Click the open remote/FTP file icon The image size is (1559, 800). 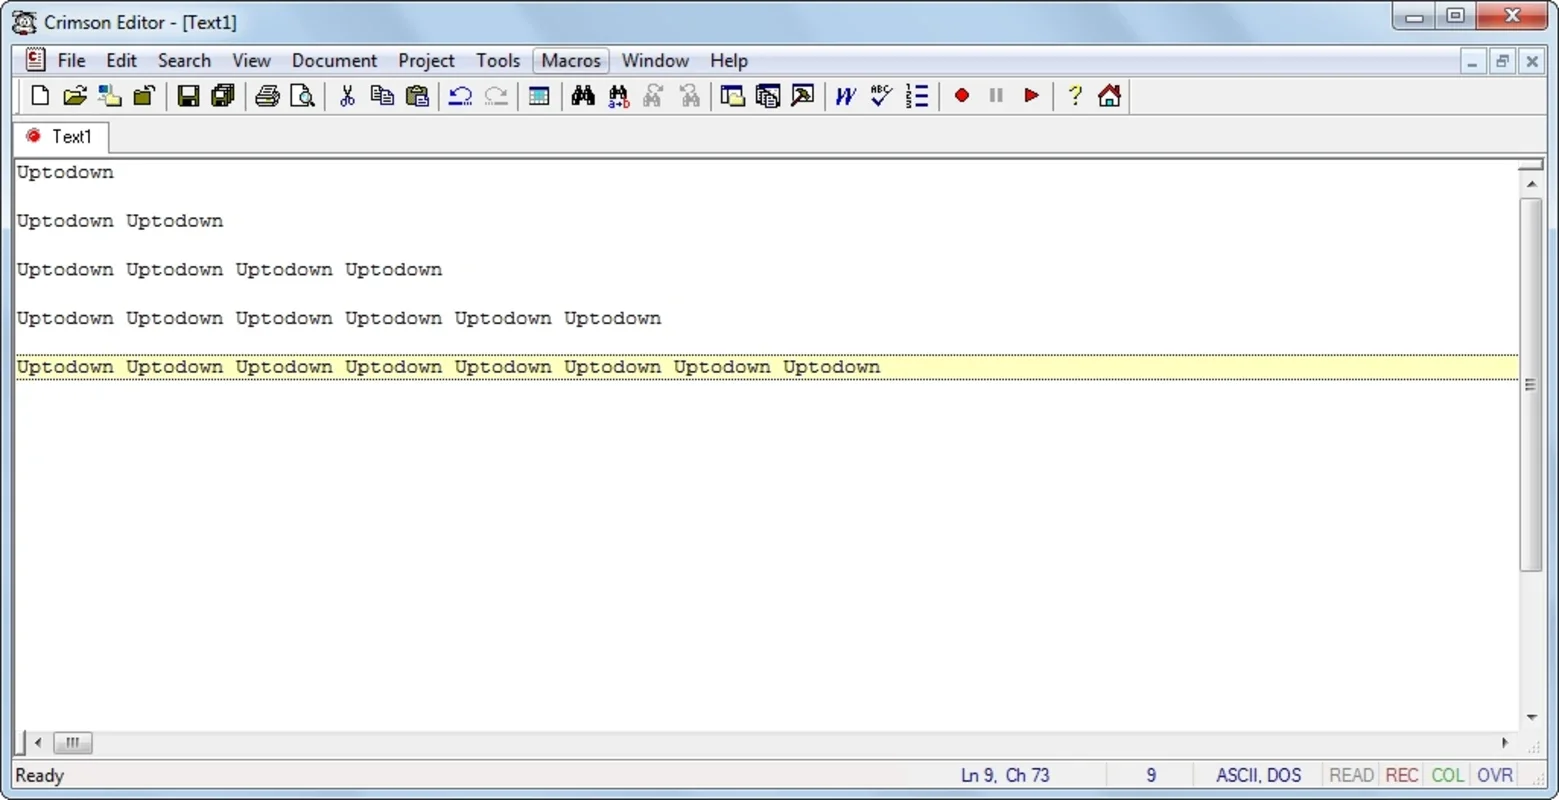pyautogui.click(x=110, y=96)
